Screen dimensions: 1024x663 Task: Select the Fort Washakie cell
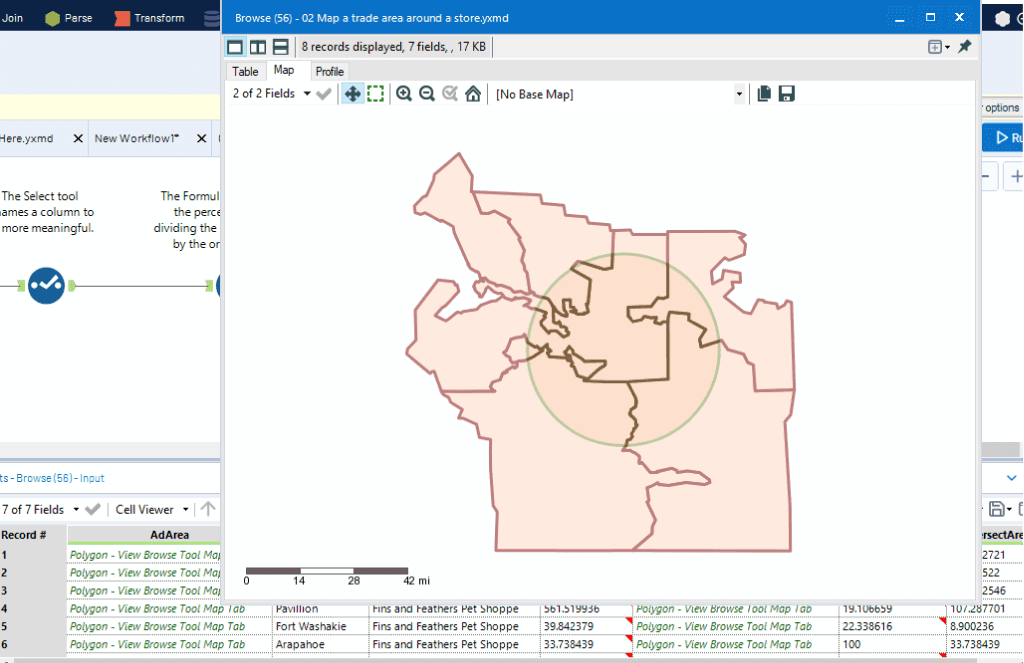pyautogui.click(x=310, y=627)
